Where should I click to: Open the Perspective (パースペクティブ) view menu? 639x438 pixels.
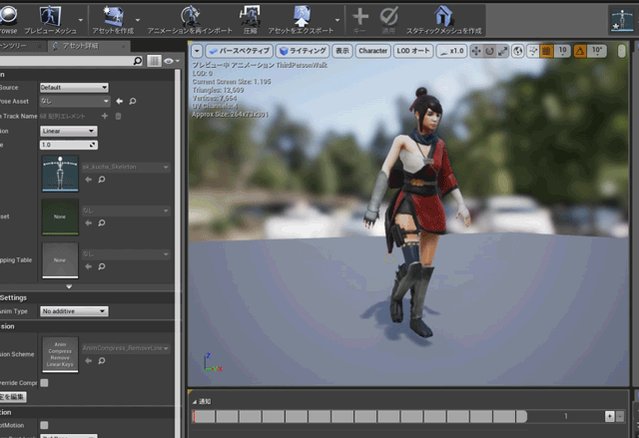(x=239, y=51)
